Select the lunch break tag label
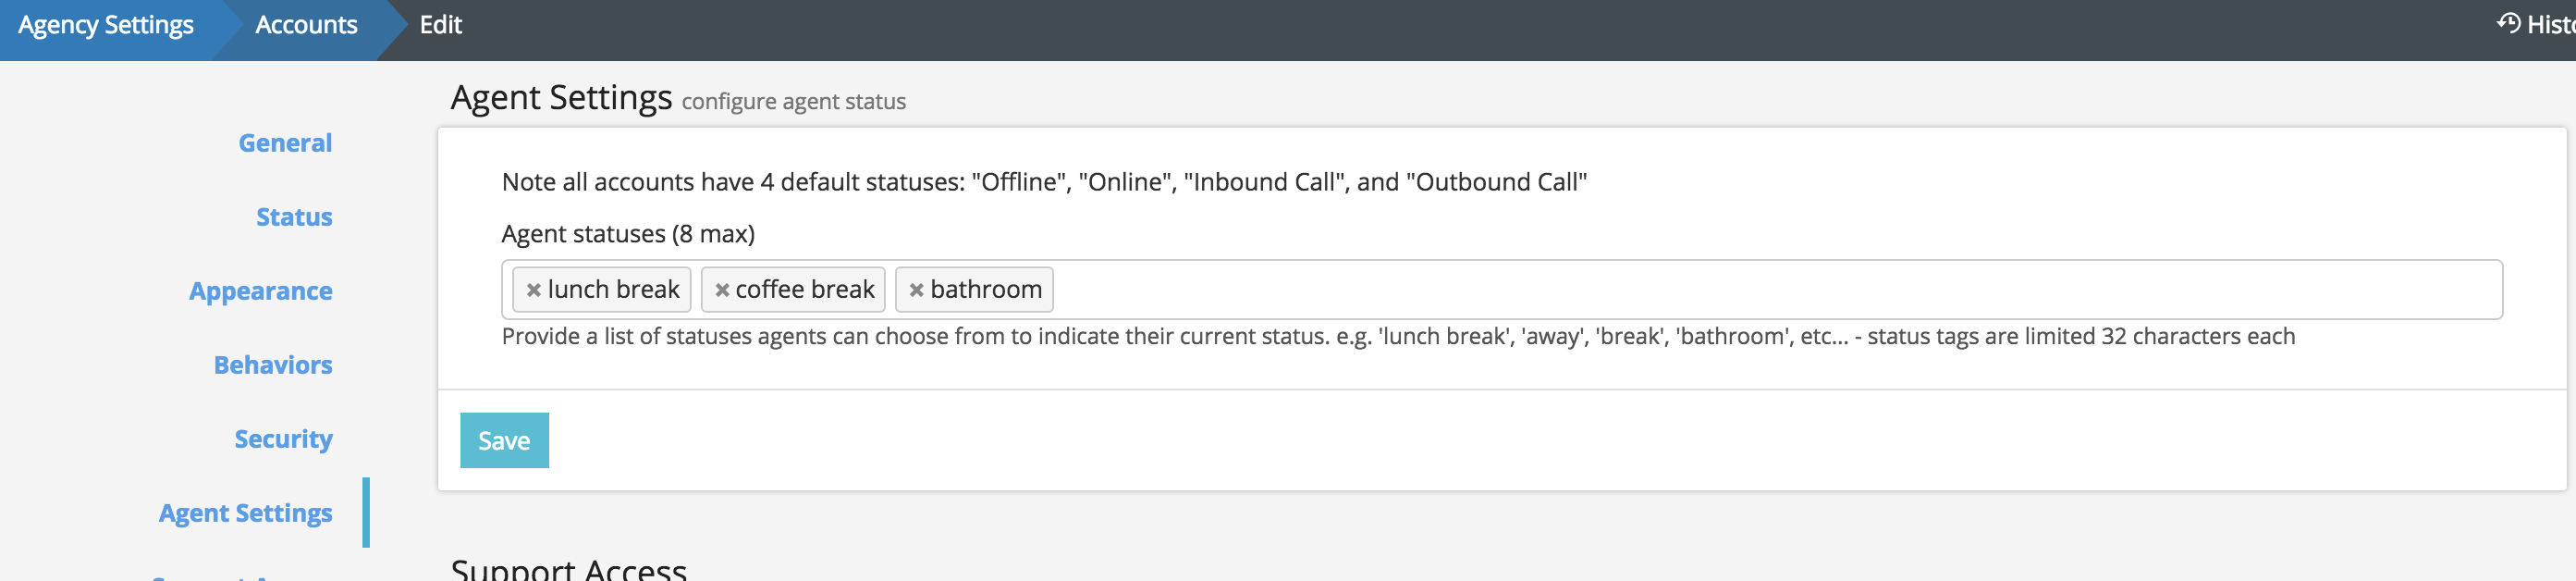This screenshot has width=2576, height=581. point(613,290)
